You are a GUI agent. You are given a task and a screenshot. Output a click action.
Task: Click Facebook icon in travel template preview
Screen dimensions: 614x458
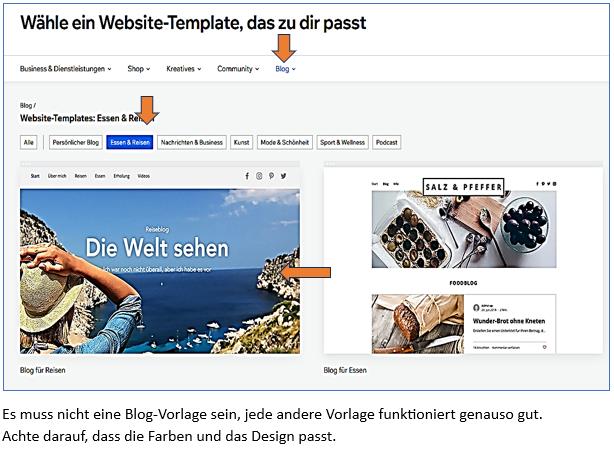coord(247,176)
